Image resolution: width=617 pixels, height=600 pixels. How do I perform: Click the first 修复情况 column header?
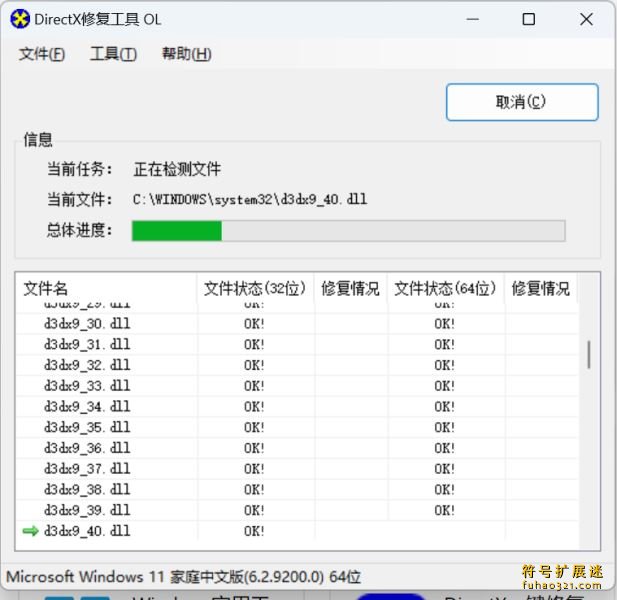tap(351, 288)
